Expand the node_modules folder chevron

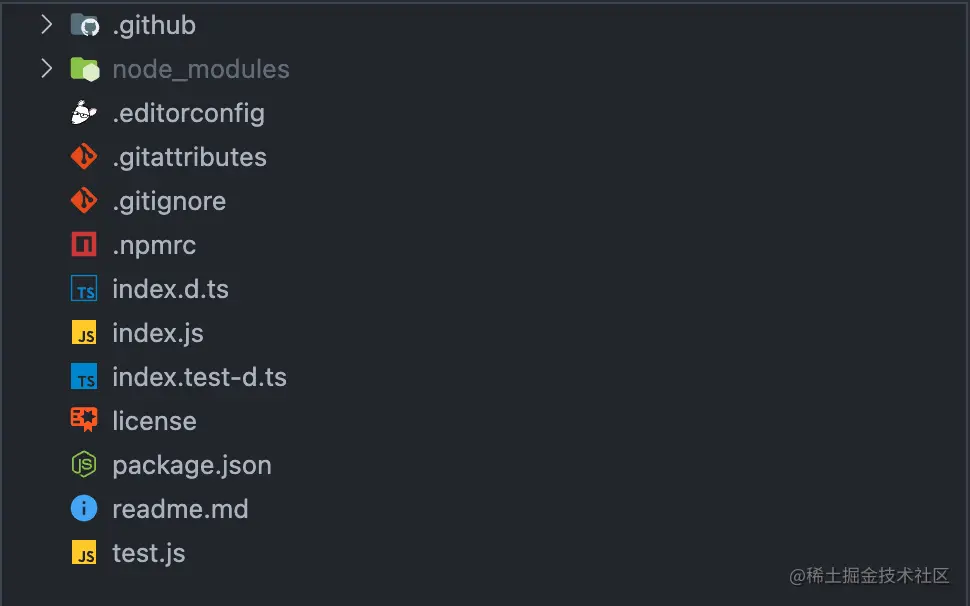46,69
